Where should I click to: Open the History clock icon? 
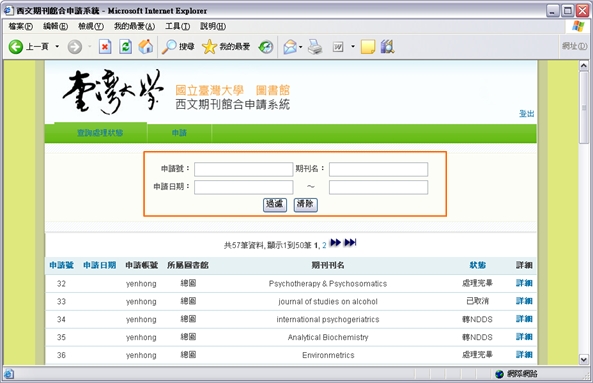coord(266,47)
